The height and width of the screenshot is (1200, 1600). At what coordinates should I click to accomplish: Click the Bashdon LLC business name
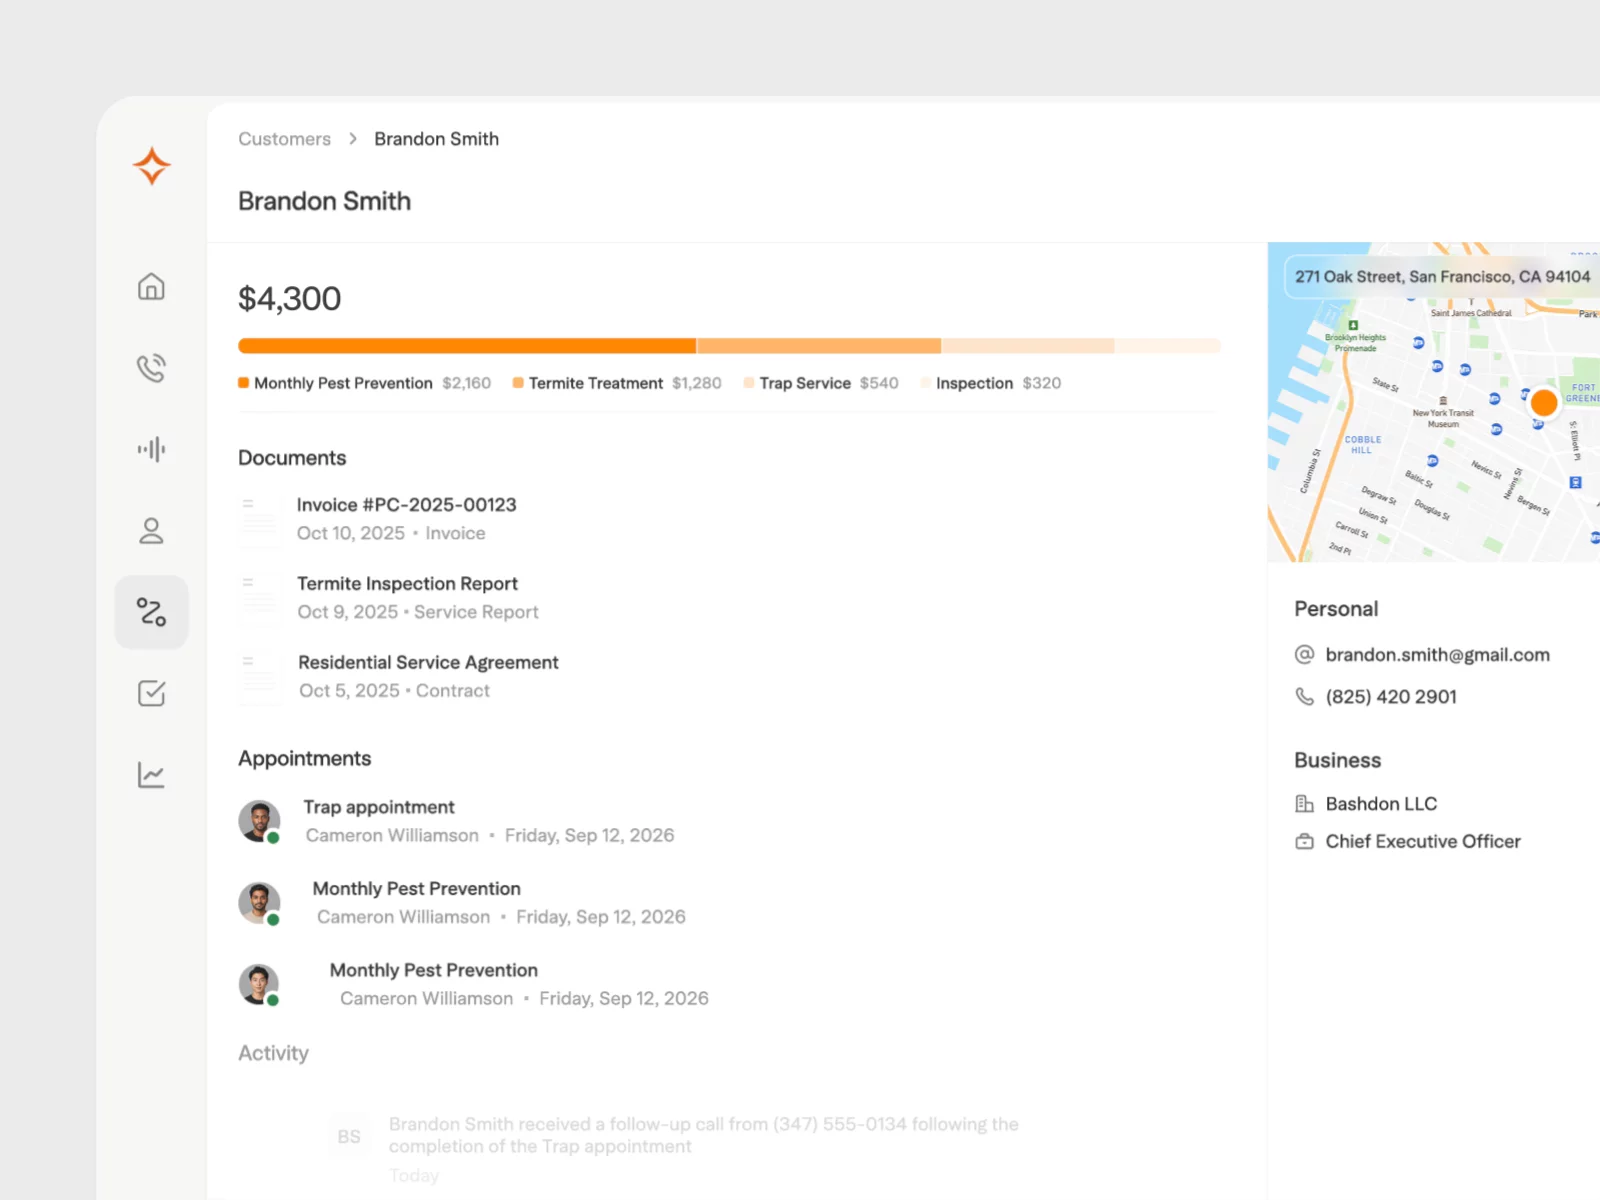1381,804
